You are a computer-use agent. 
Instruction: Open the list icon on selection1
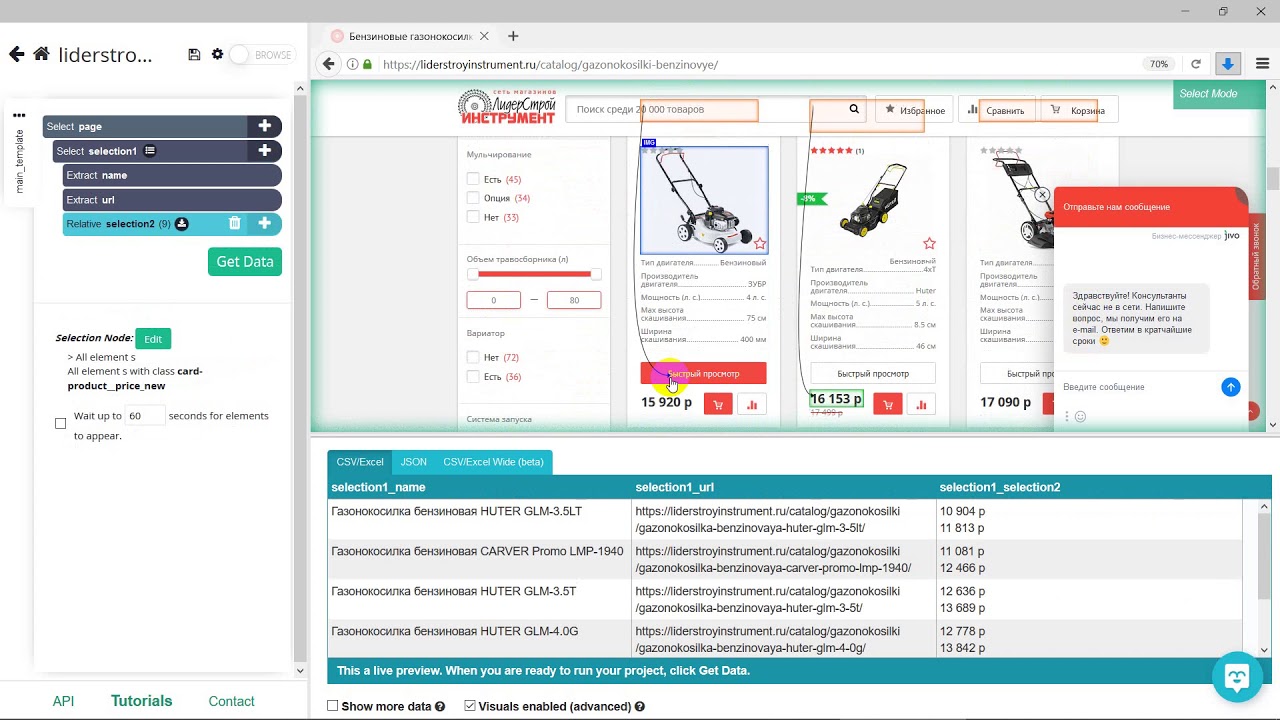[149, 151]
